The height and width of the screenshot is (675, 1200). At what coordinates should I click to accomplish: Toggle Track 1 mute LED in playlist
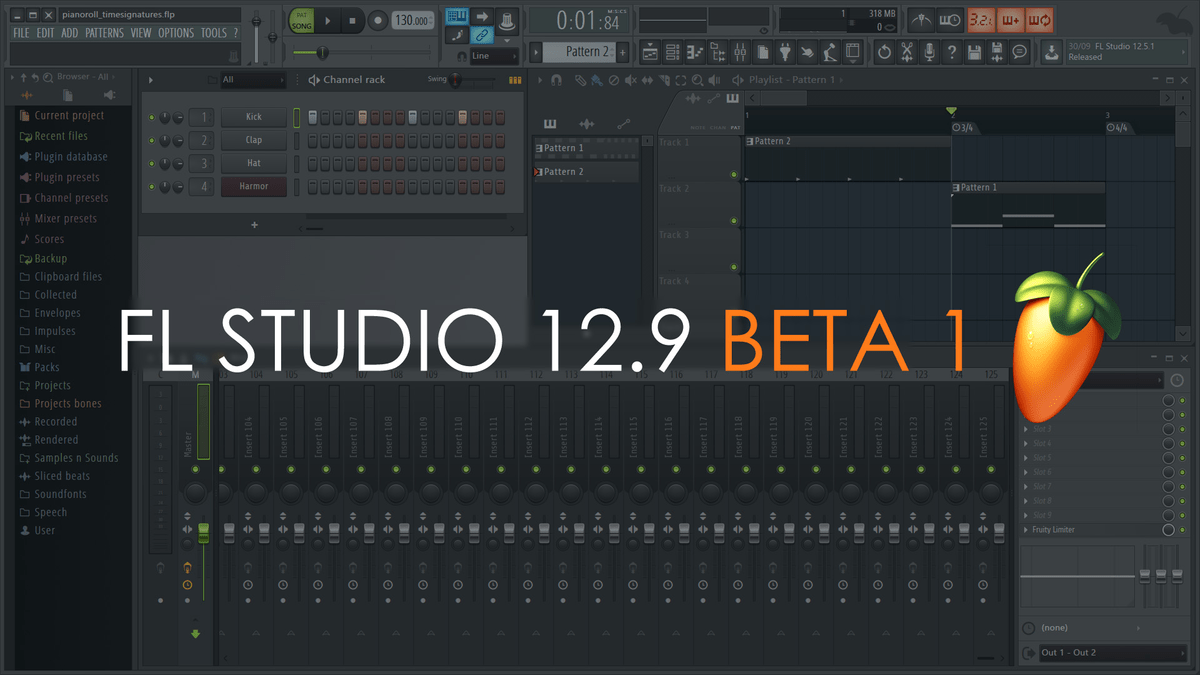coord(734,176)
